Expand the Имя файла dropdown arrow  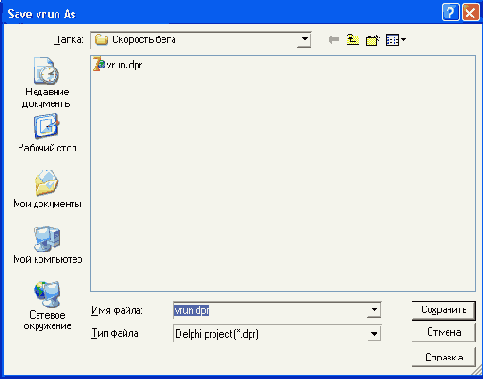click(x=374, y=310)
